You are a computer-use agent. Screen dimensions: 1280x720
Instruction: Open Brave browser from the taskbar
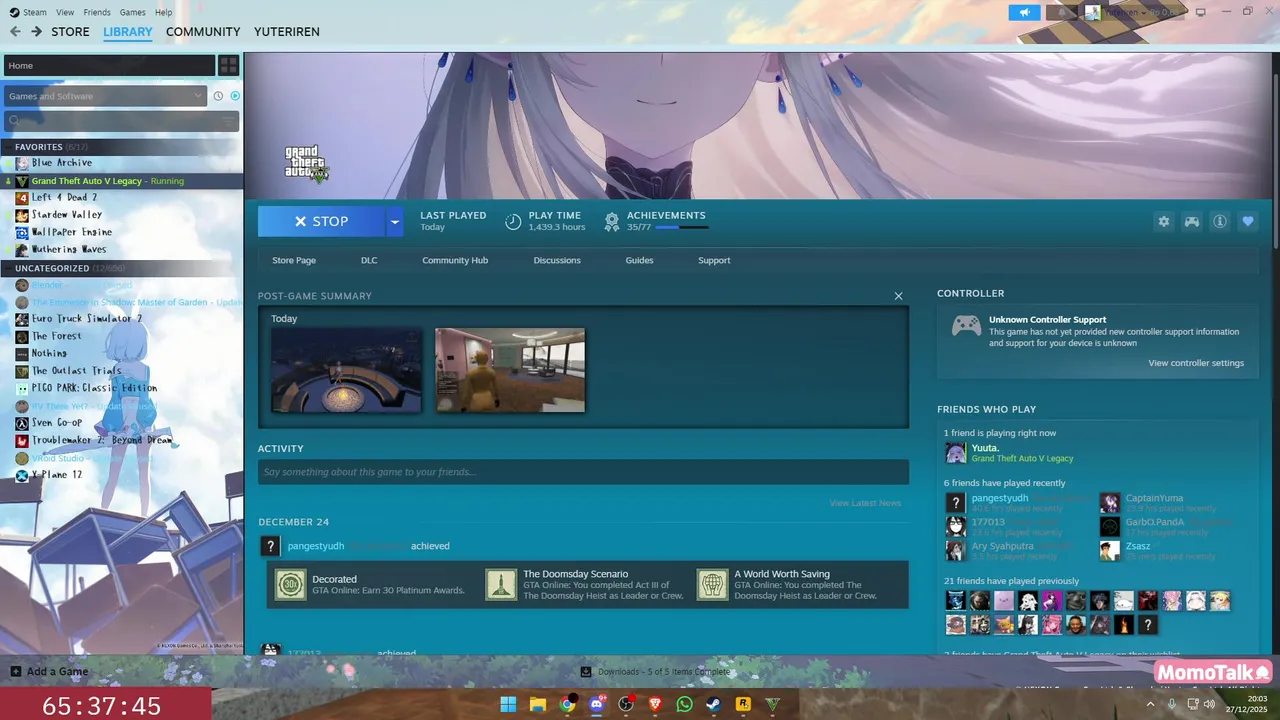(655, 704)
